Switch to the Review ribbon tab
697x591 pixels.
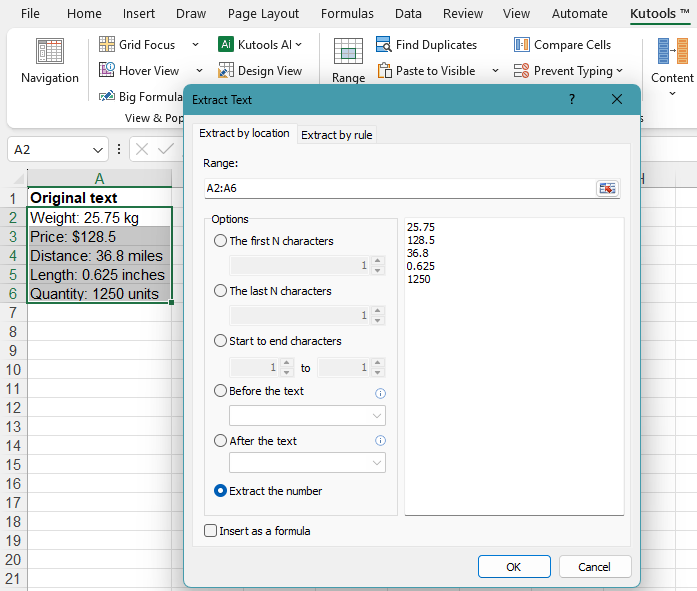tap(462, 14)
